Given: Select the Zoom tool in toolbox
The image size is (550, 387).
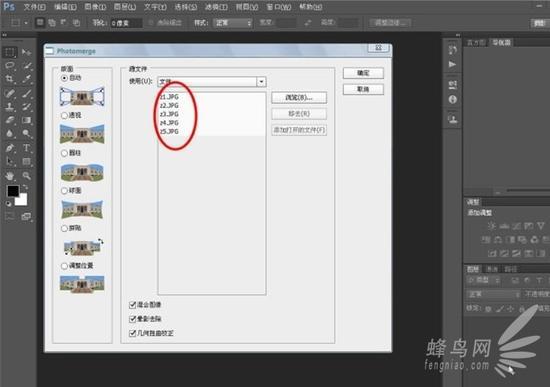Looking at the screenshot, I should click(27, 175).
